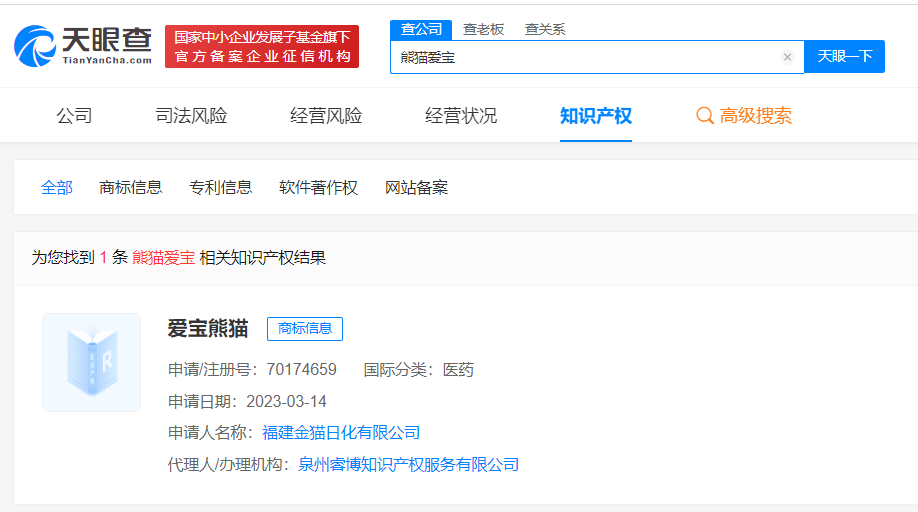Open the 爱宝熊猫 result title
Image resolution: width=918 pixels, height=512 pixels.
208,329
